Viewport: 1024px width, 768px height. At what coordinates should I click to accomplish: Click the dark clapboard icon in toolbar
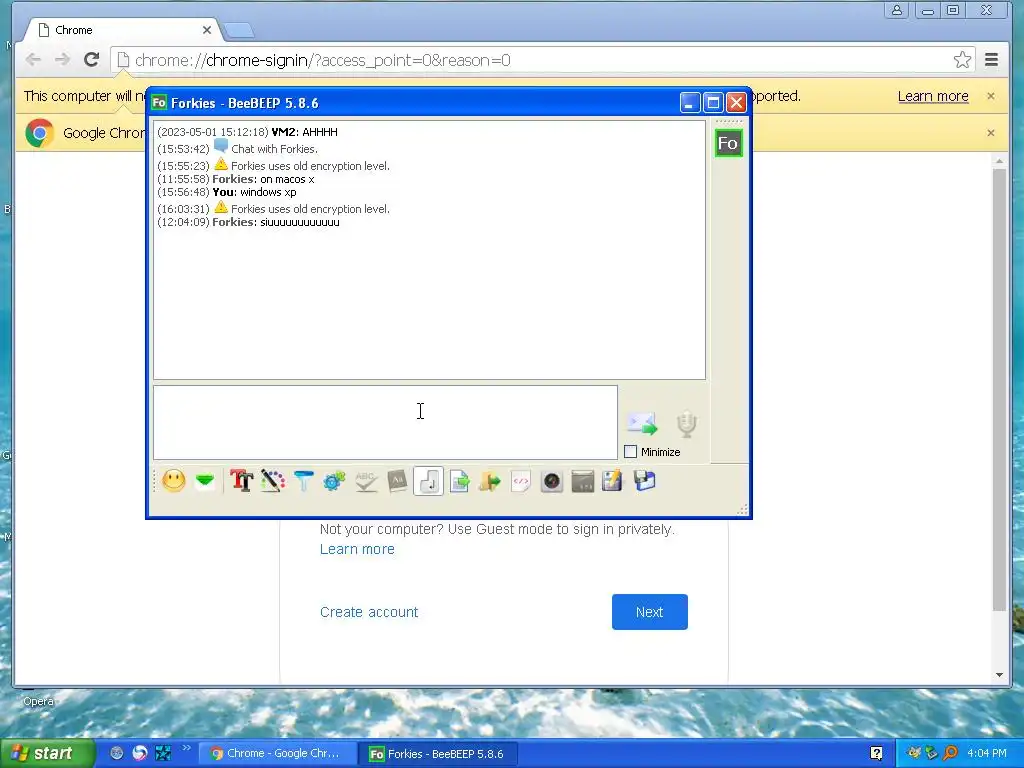click(x=583, y=482)
